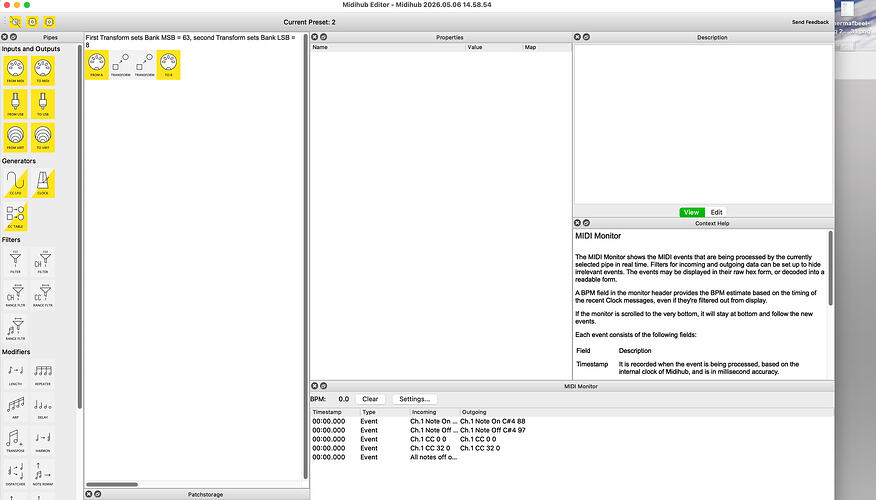Close the Description panel
Screen dimensions: 876x500
pyautogui.click(x=577, y=37)
